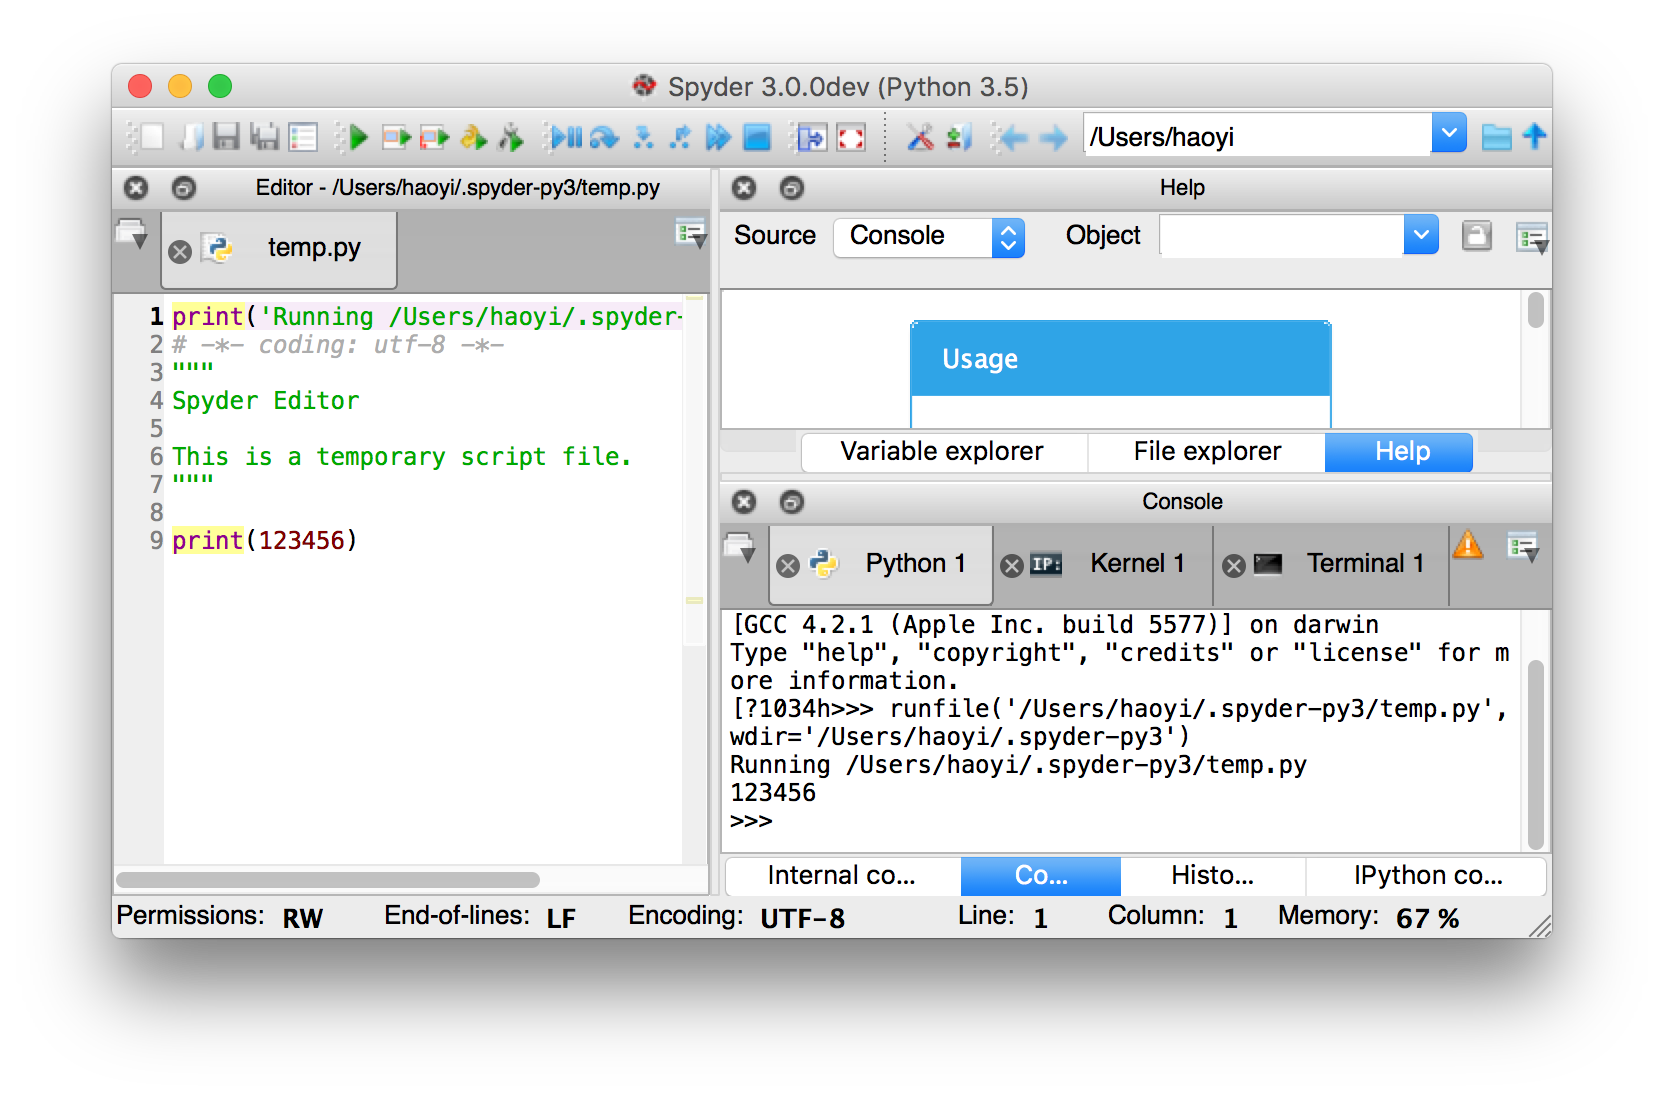The height and width of the screenshot is (1098, 1664).
Task: Toggle fullscreen mode with the red corners icon
Action: [850, 136]
